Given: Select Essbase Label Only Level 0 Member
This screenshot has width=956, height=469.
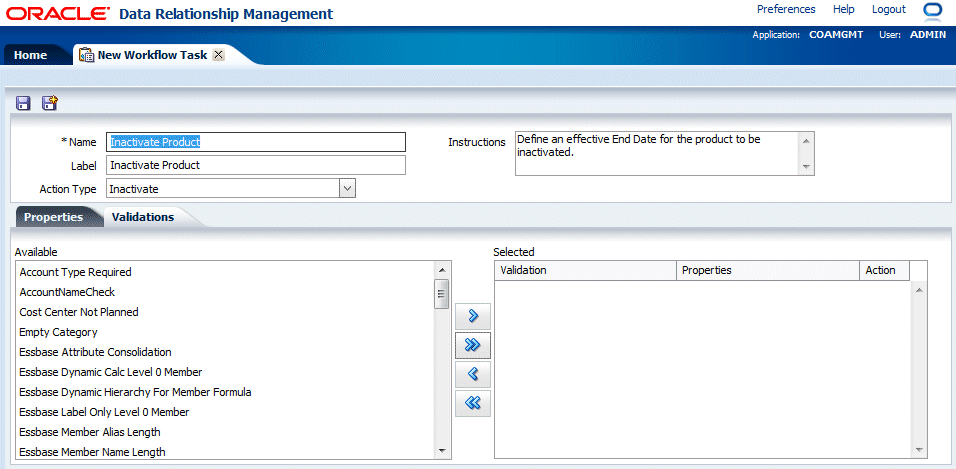Looking at the screenshot, I should pyautogui.click(x=104, y=412).
